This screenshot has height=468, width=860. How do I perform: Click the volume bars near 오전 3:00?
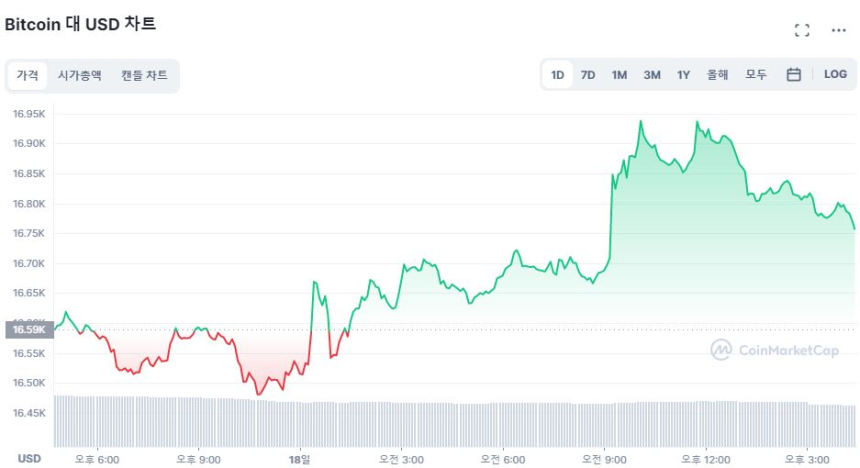400,424
